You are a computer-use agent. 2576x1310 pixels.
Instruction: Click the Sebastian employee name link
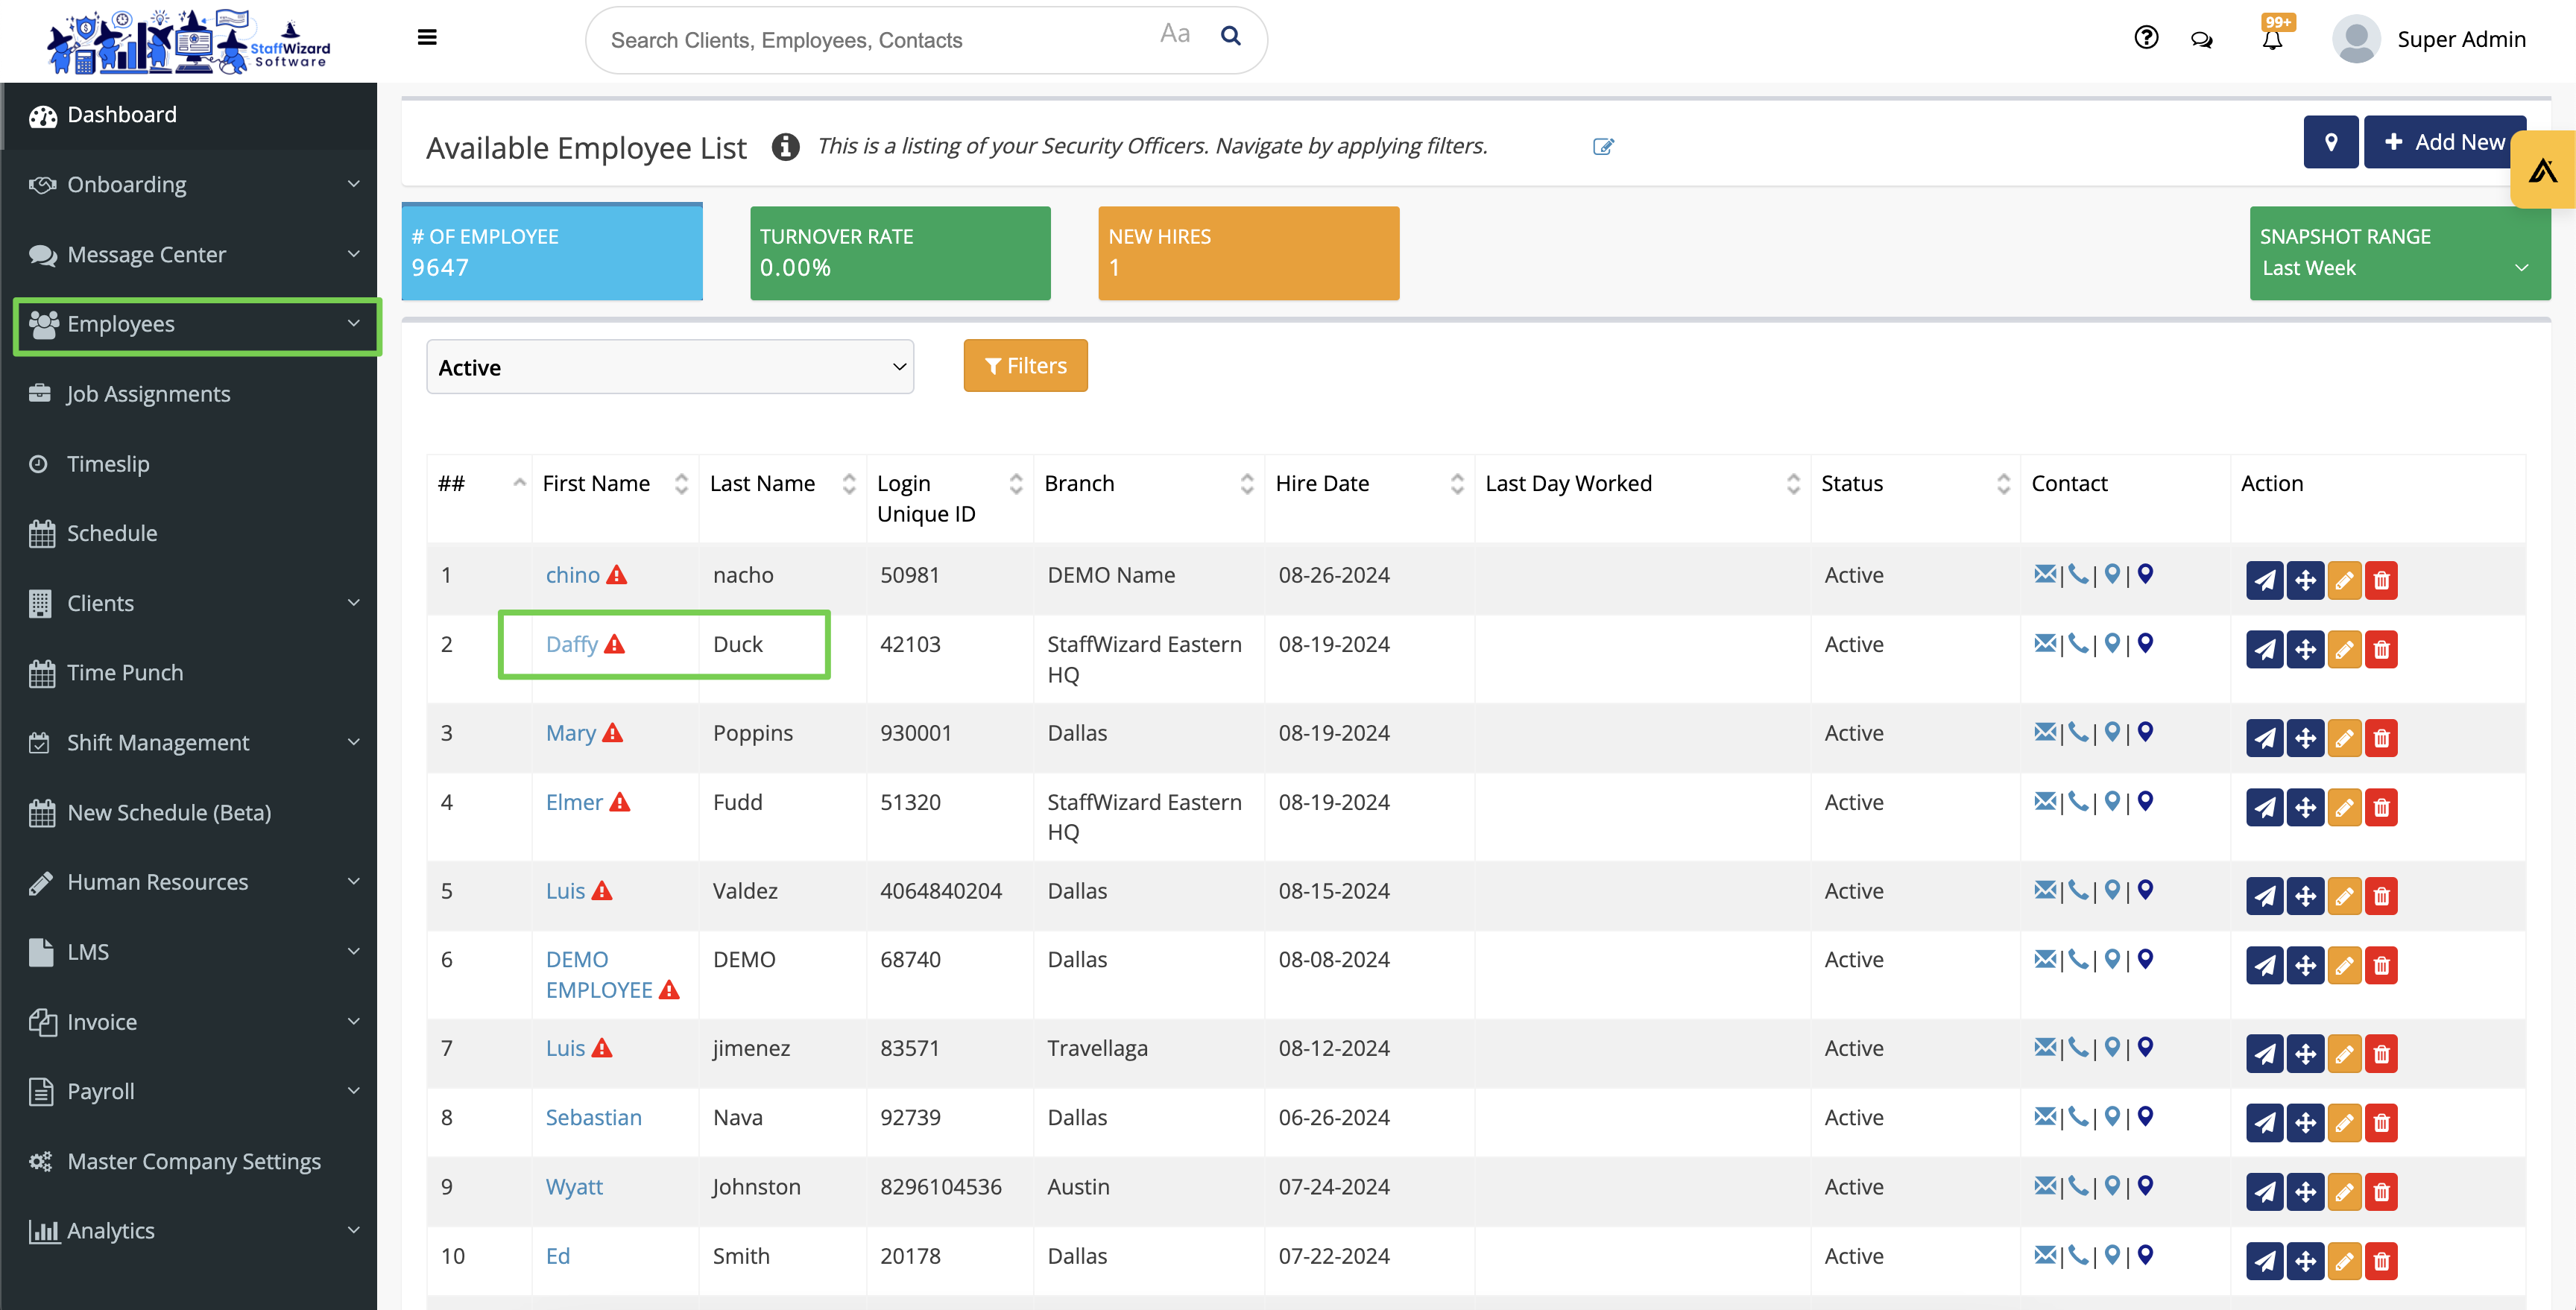pyautogui.click(x=593, y=1117)
